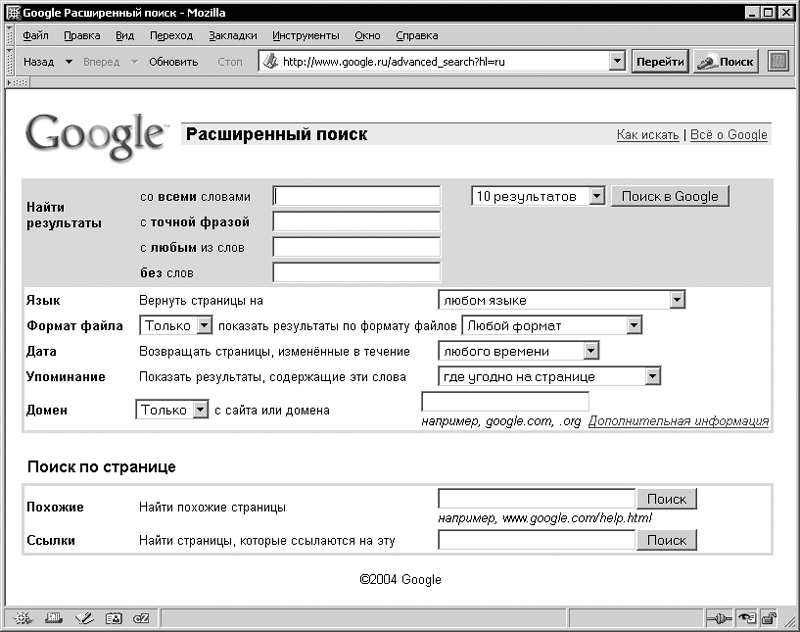Image resolution: width=800 pixels, height=632 pixels.
Task: Open the Переход menu
Action: coord(171,35)
